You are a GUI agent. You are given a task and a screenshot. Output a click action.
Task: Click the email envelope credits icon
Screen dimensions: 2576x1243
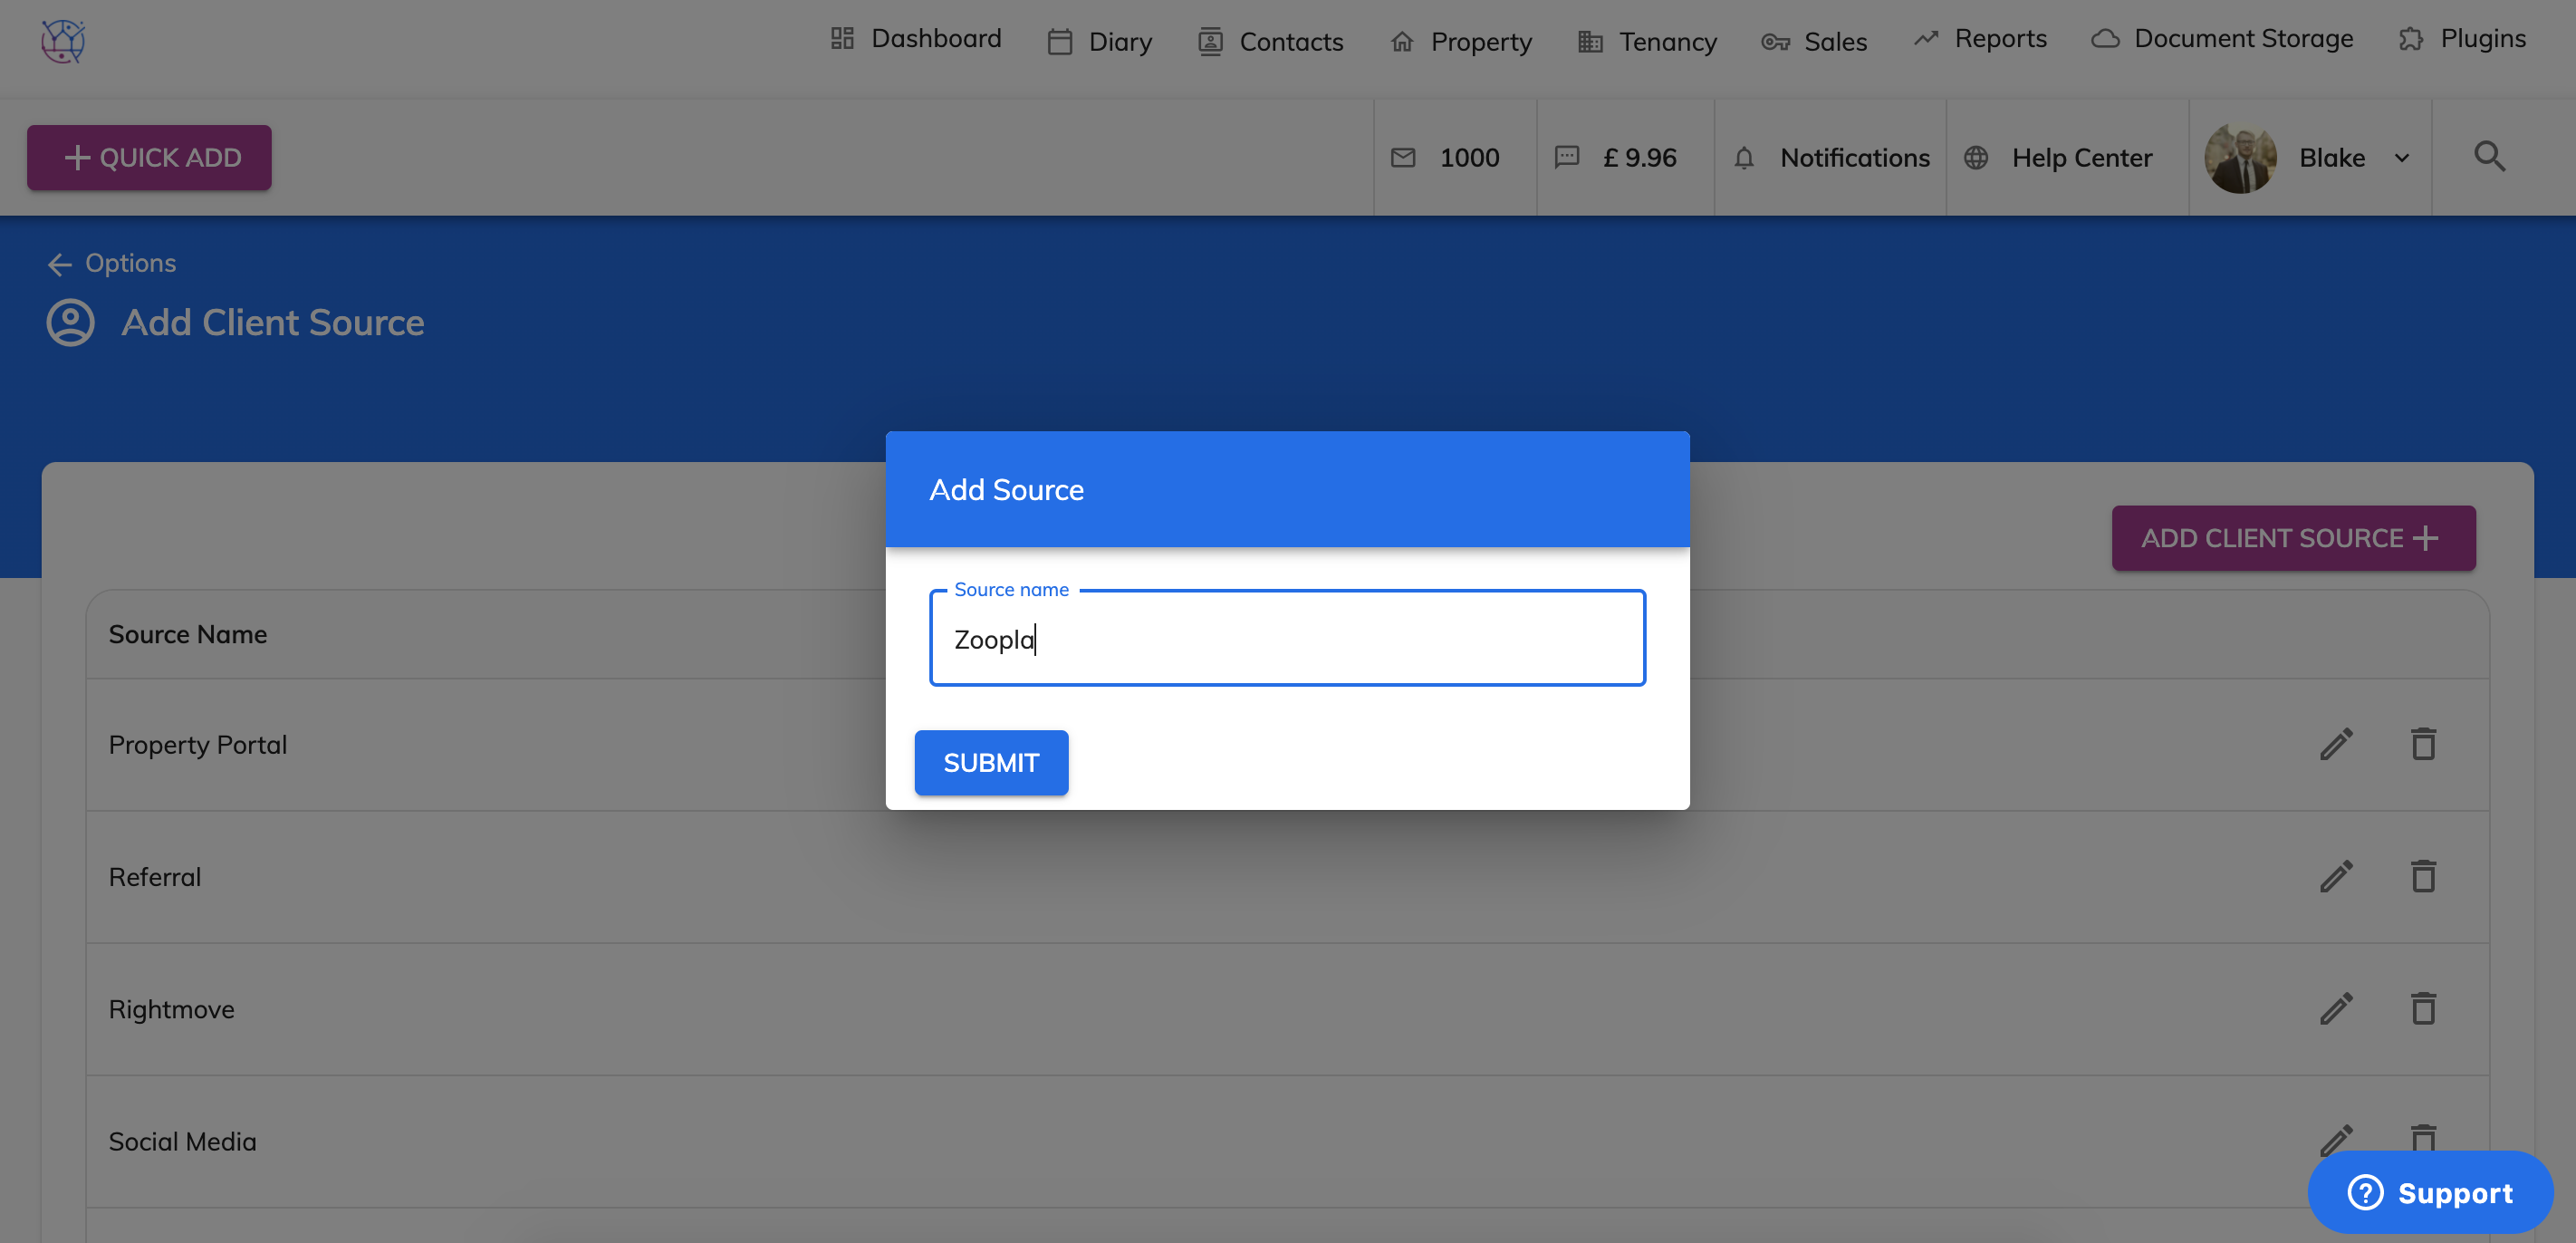pyautogui.click(x=1403, y=158)
